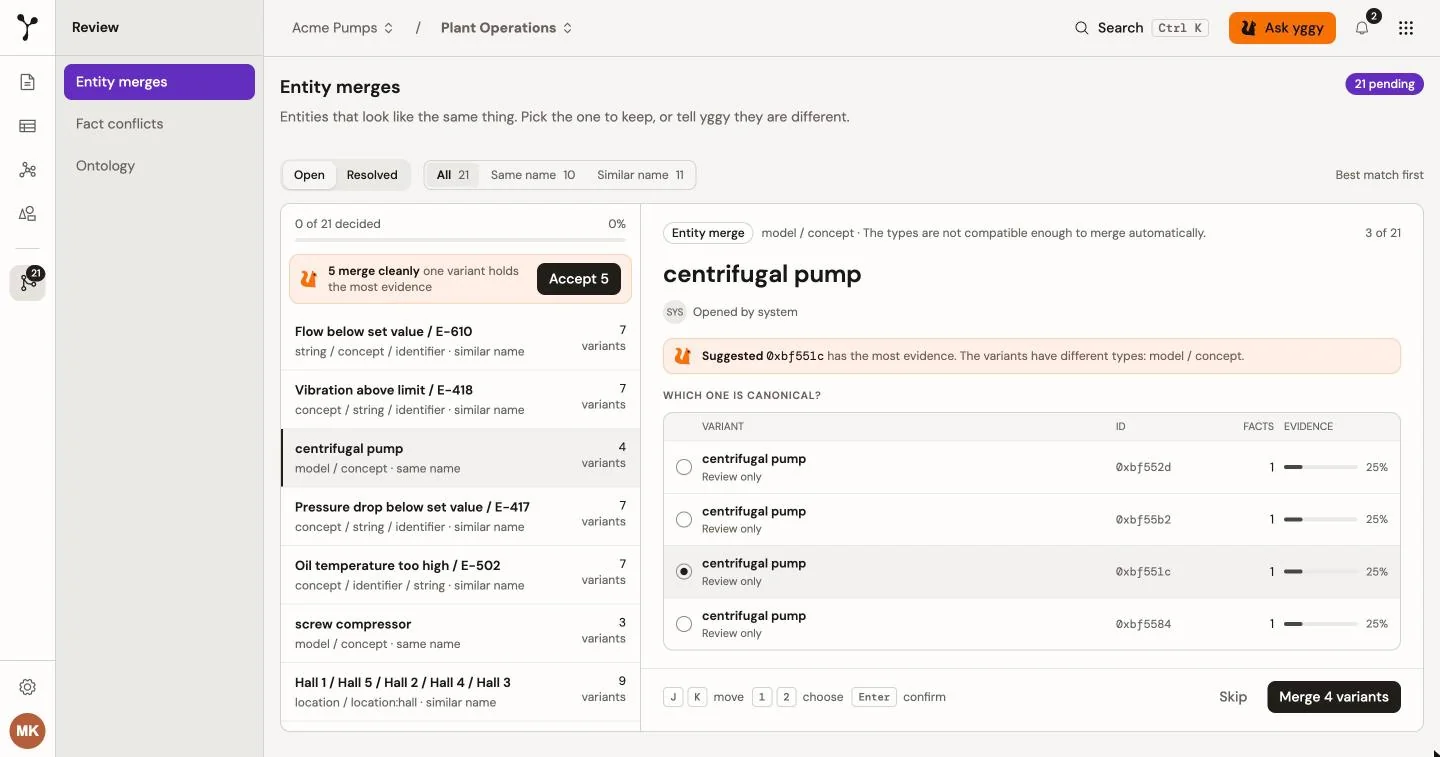Click the evidence bar for 0xbf5584
Screen dimensions: 1440x757
[x=1320, y=624]
